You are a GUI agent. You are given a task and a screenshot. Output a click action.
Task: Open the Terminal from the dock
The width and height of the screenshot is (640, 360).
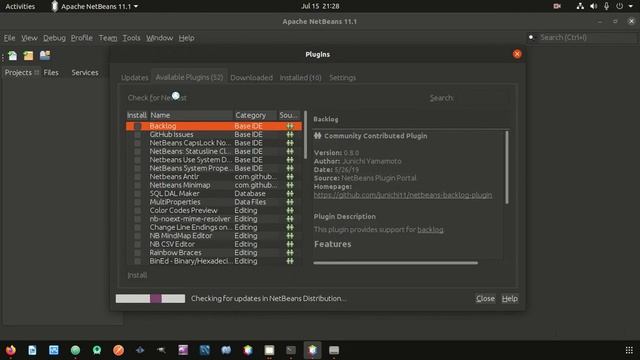(x=291, y=350)
